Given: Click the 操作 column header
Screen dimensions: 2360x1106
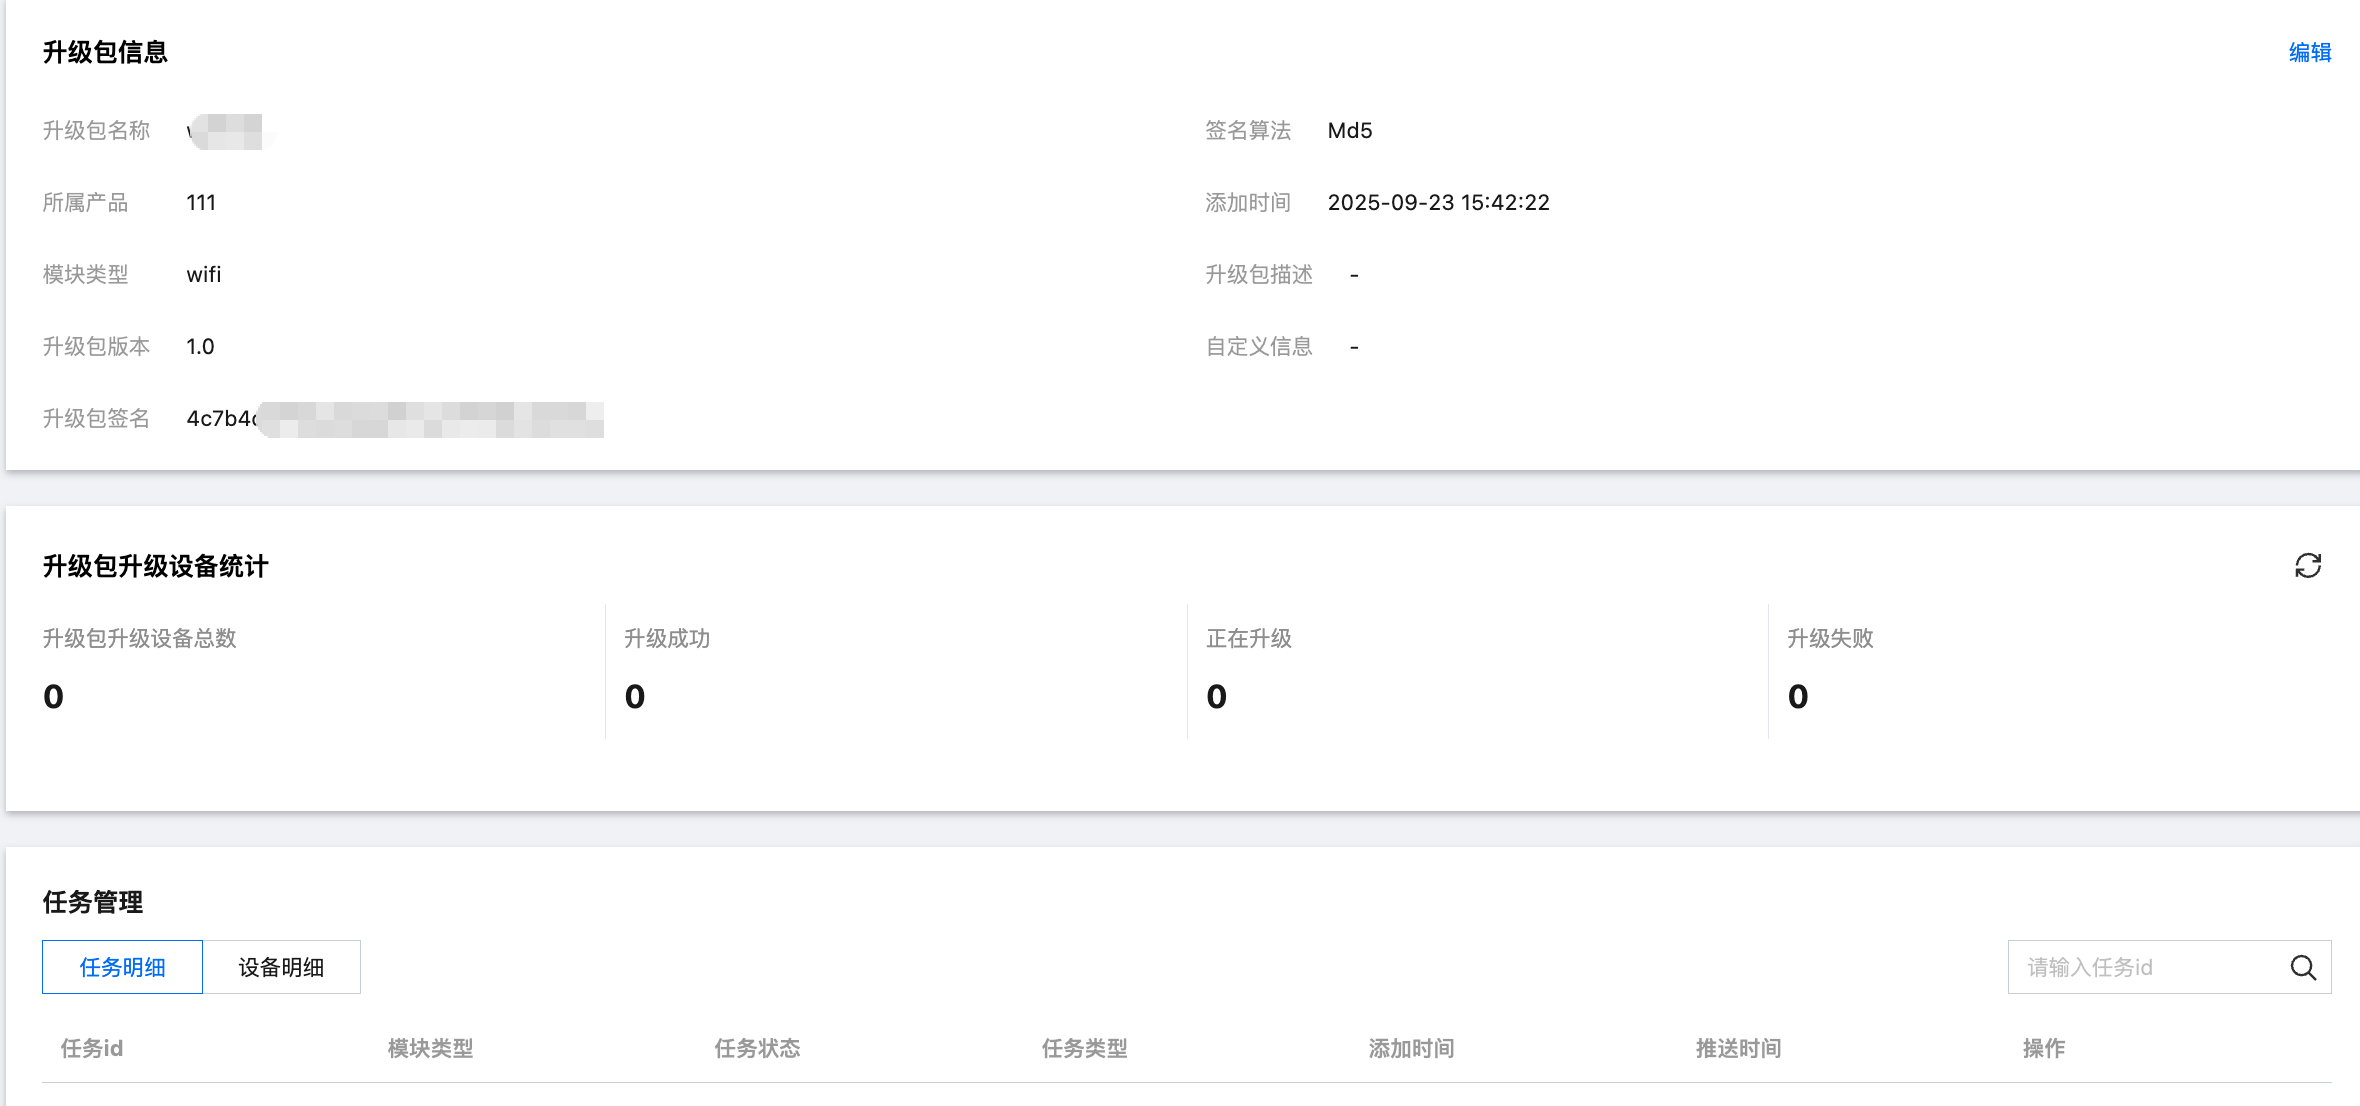Looking at the screenshot, I should pyautogui.click(x=2043, y=1048).
